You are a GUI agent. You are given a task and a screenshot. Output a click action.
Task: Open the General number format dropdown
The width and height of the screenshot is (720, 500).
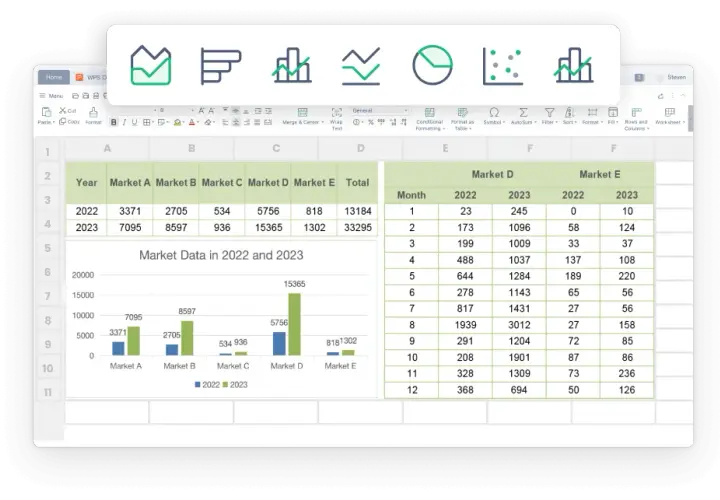pyautogui.click(x=380, y=111)
